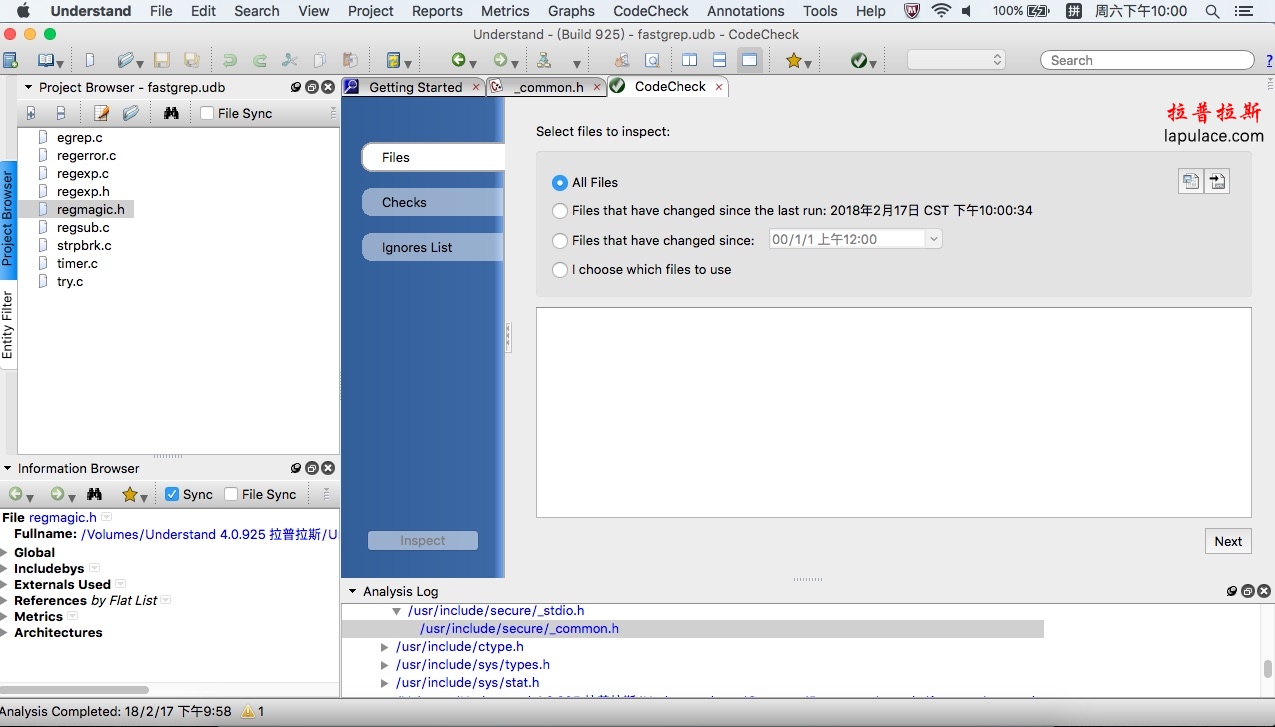Screen dimensions: 1275x727
Task: Click the open book toolbar icon
Action: [x=46, y=60]
